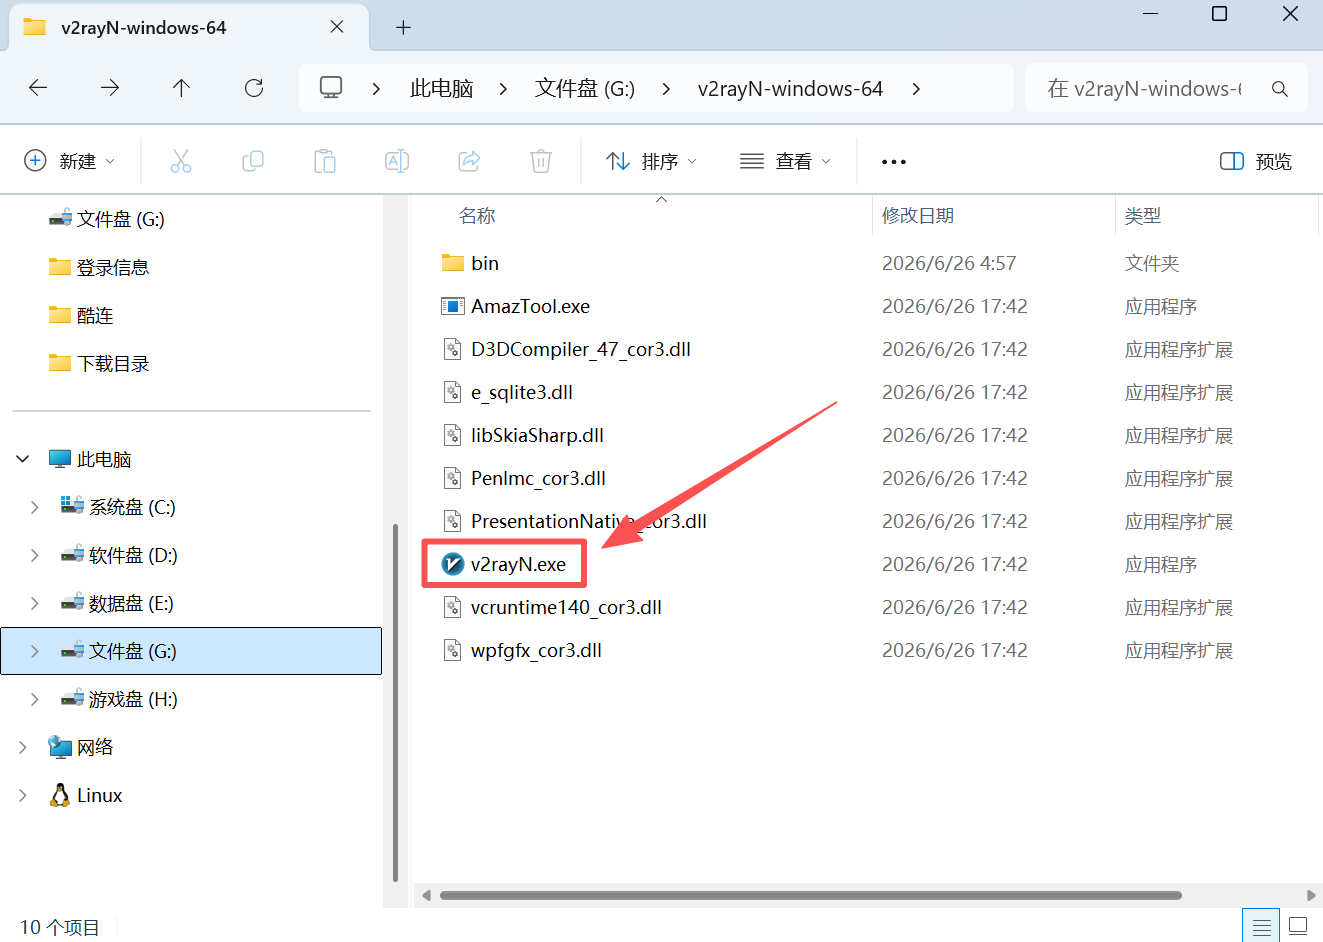This screenshot has width=1323, height=942.
Task: Click the v2rayN.exe blue logo icon
Action: click(x=453, y=564)
